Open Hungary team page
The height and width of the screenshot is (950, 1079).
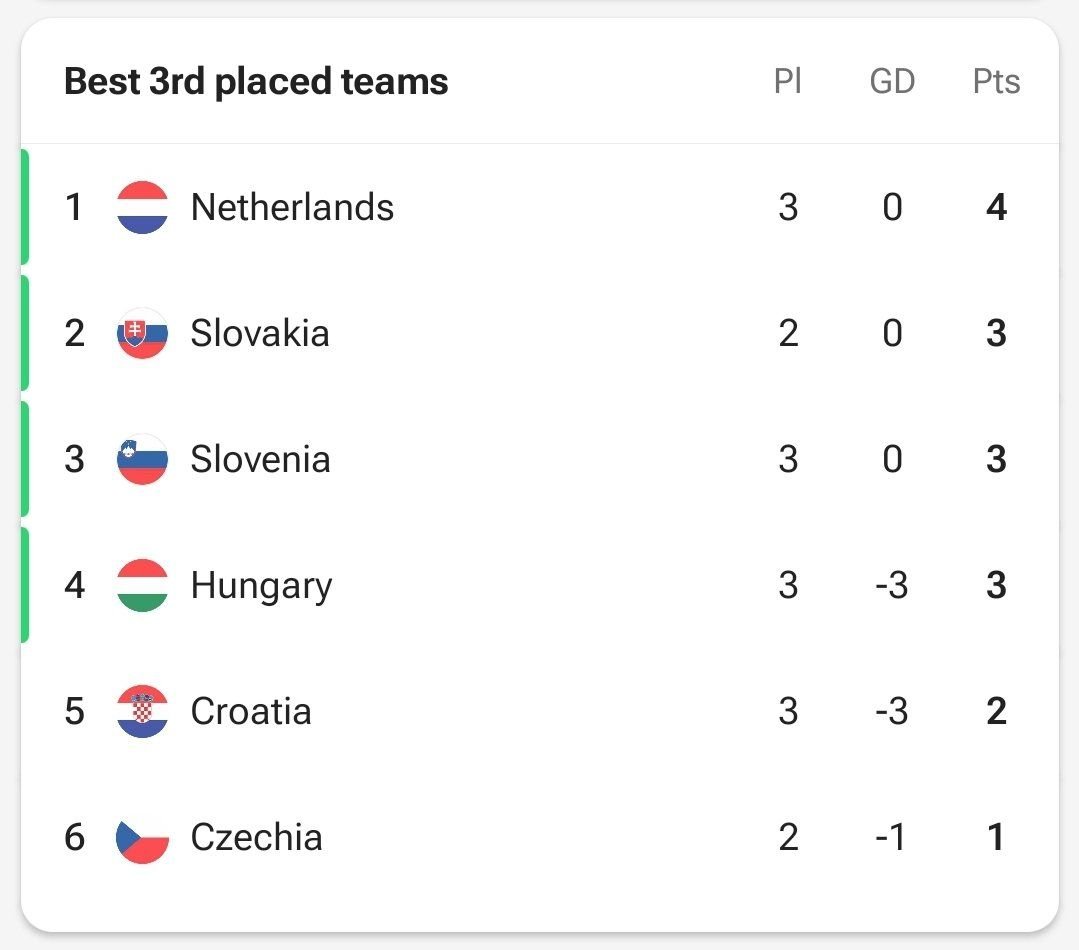pos(261,587)
